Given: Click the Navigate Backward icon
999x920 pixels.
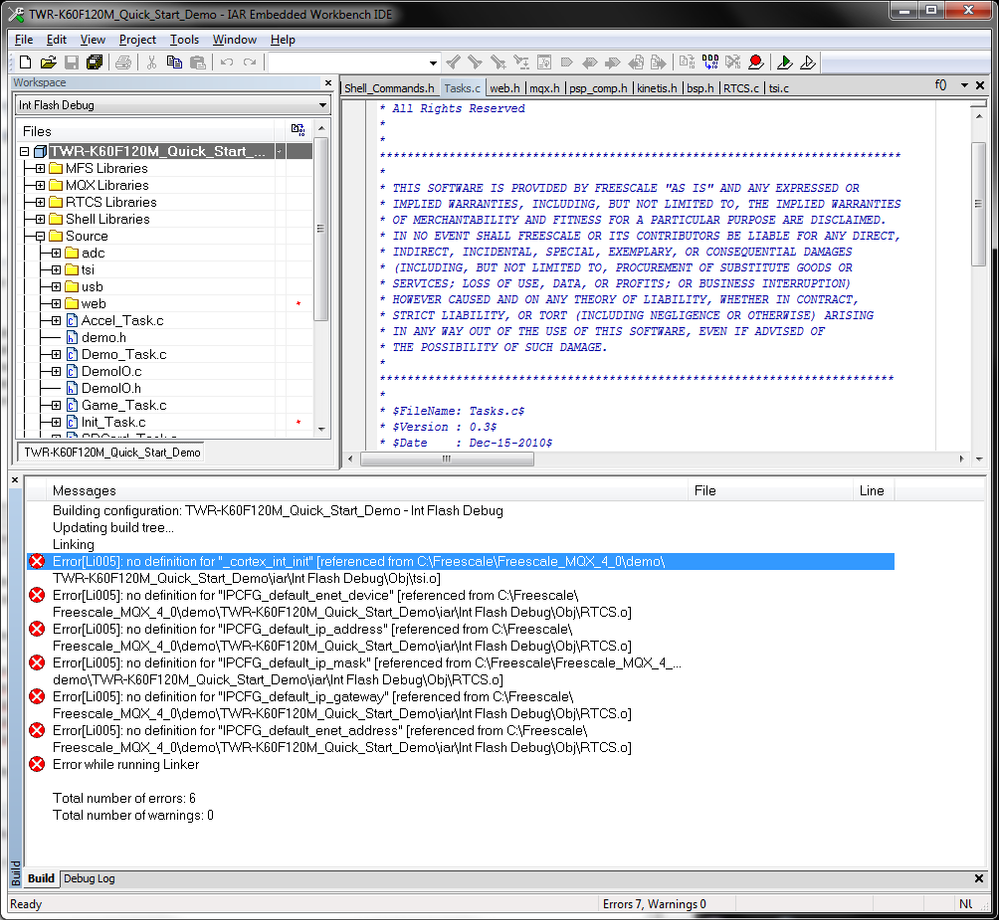Looking at the screenshot, I should (x=636, y=62).
